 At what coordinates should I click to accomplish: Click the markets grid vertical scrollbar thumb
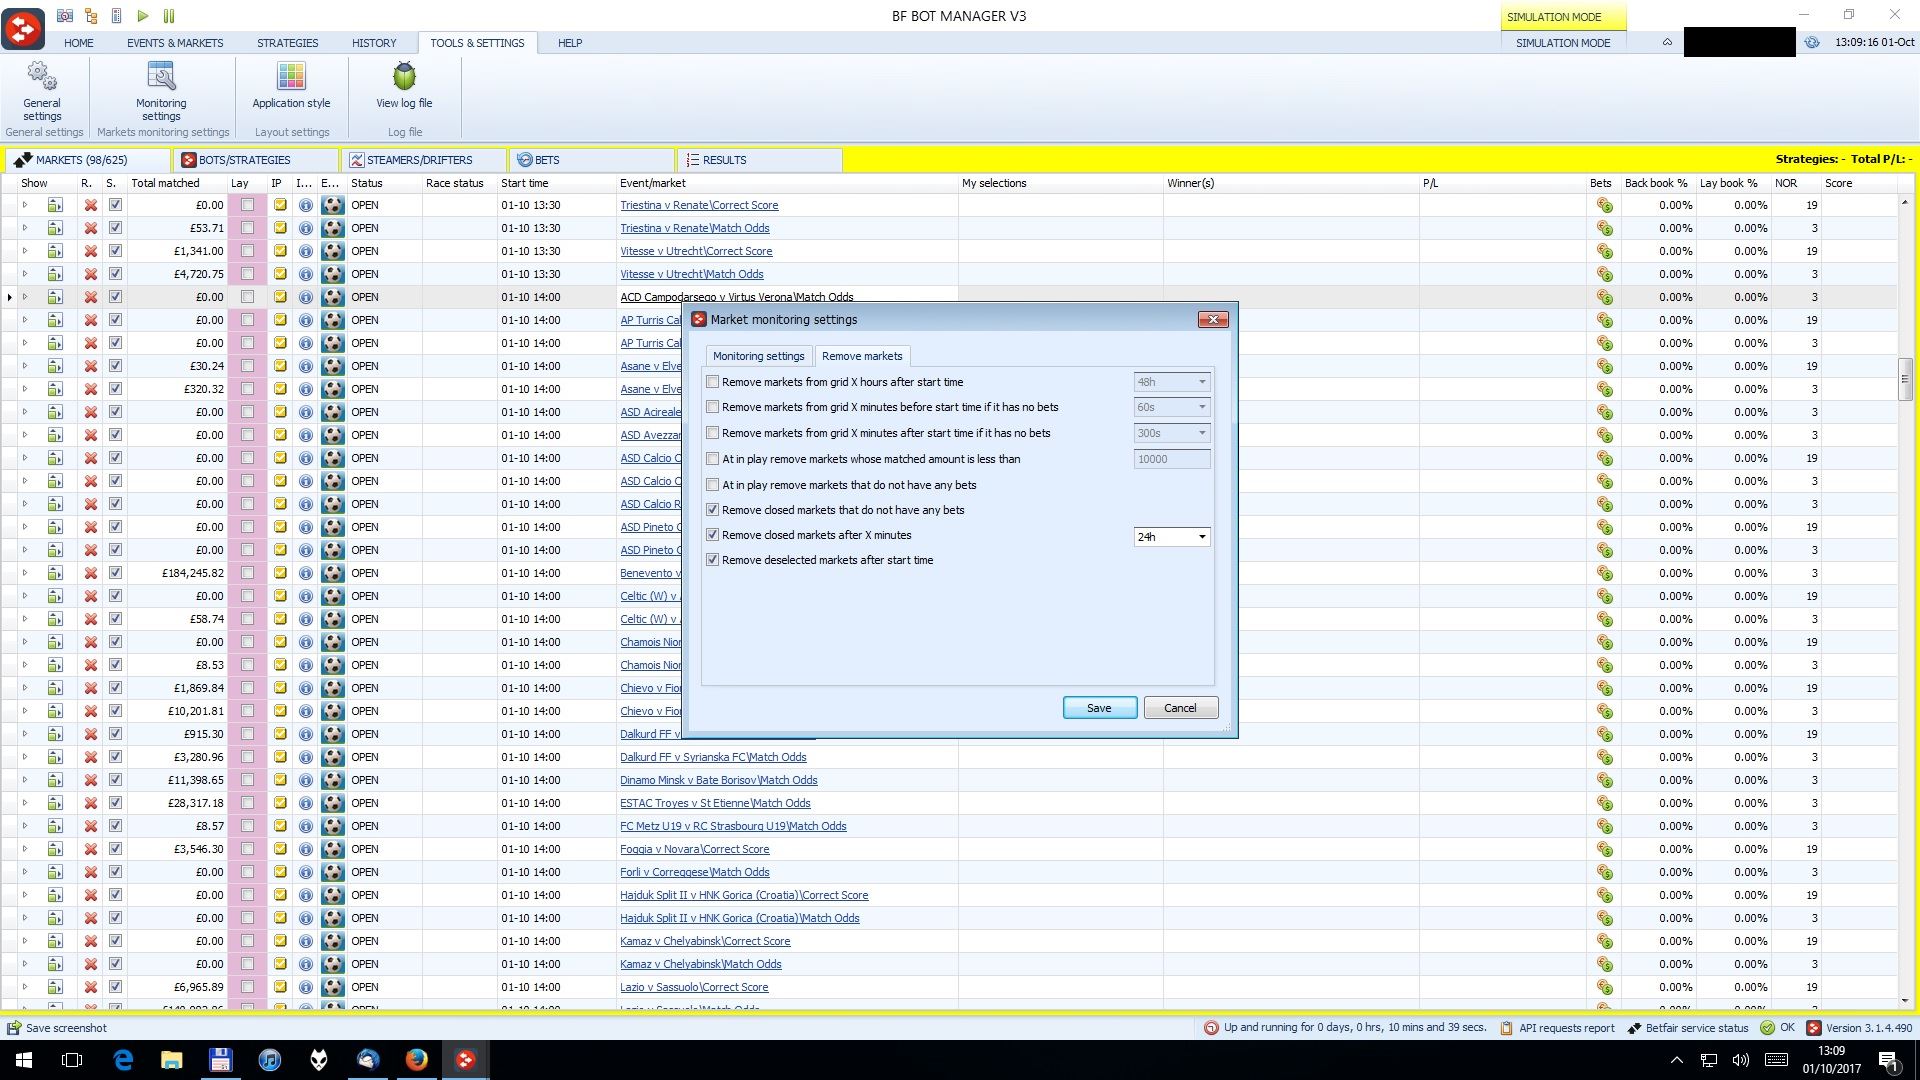point(1905,379)
